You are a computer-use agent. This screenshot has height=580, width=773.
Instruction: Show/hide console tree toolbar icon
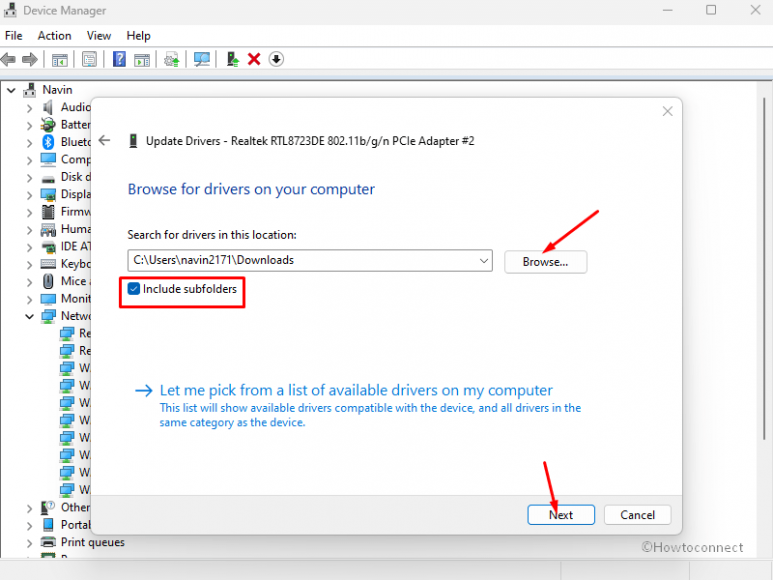pos(60,60)
